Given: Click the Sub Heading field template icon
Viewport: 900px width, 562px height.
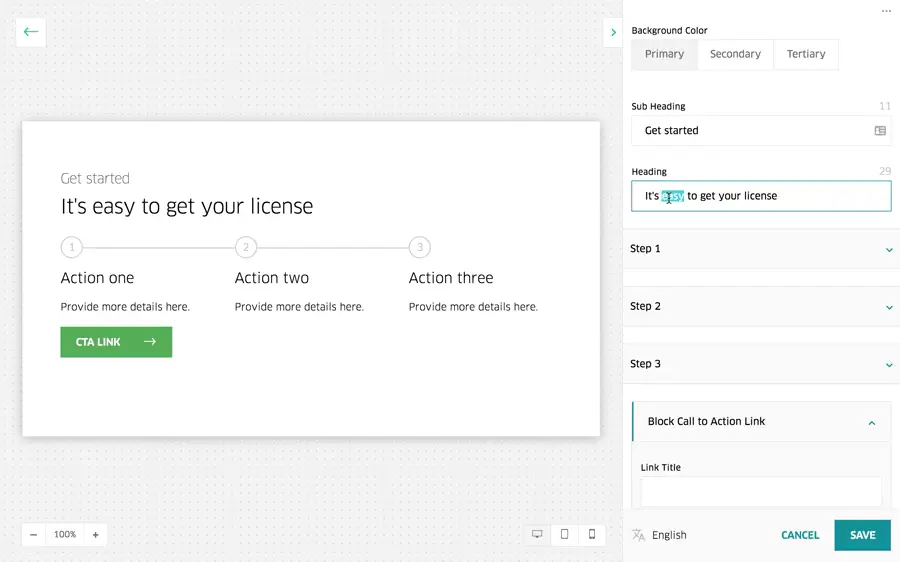Looking at the screenshot, I should tap(880, 131).
